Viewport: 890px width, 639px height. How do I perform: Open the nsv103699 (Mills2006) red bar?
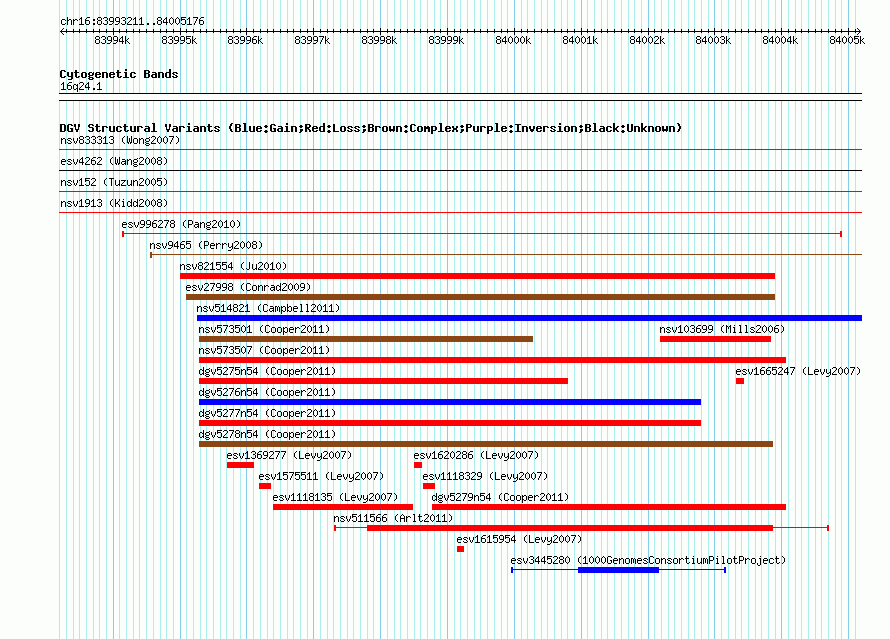pyautogui.click(x=715, y=339)
